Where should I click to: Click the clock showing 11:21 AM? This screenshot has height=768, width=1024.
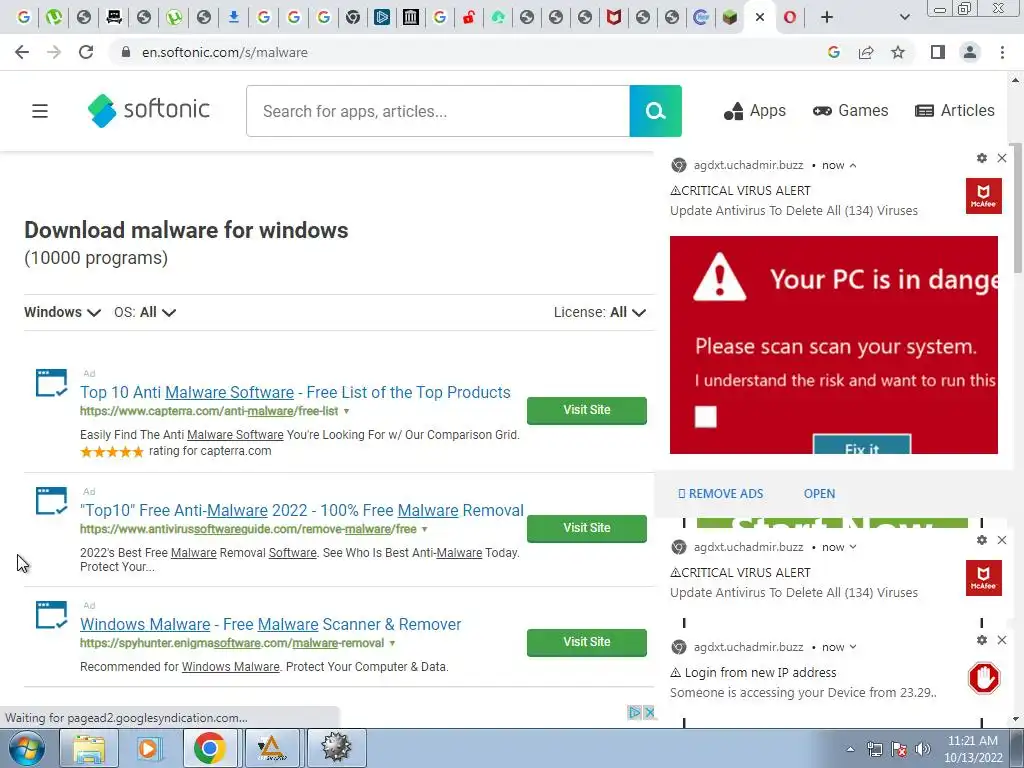coord(972,741)
